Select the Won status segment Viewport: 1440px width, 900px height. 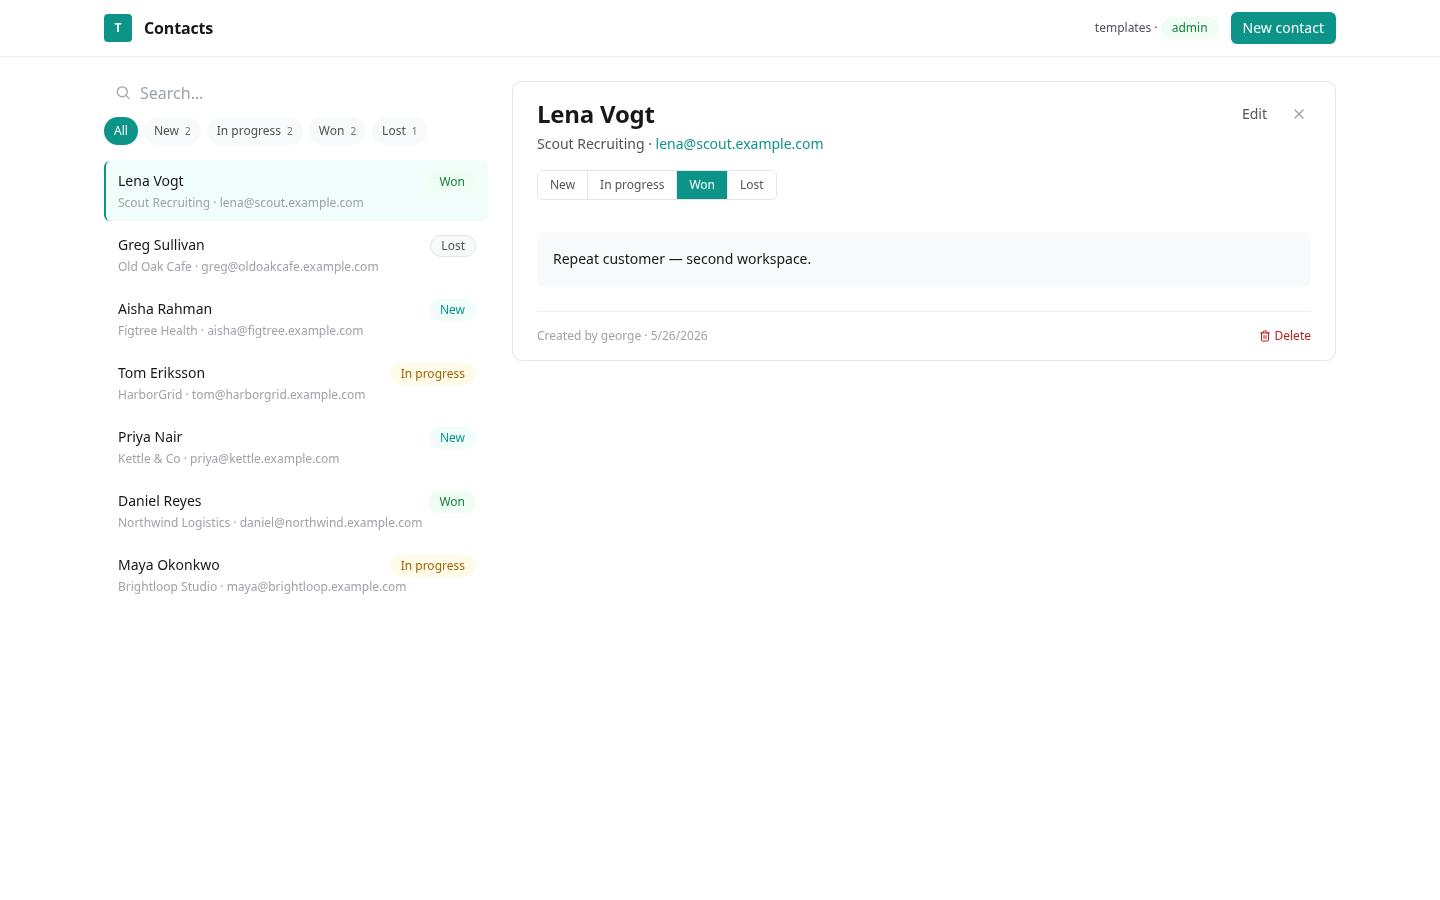point(702,185)
